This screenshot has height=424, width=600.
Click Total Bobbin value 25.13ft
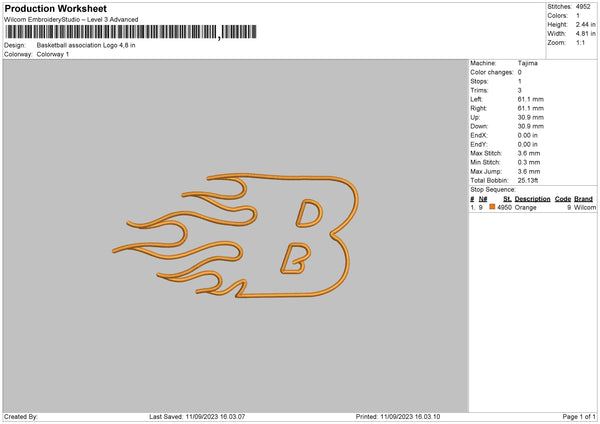coord(528,181)
